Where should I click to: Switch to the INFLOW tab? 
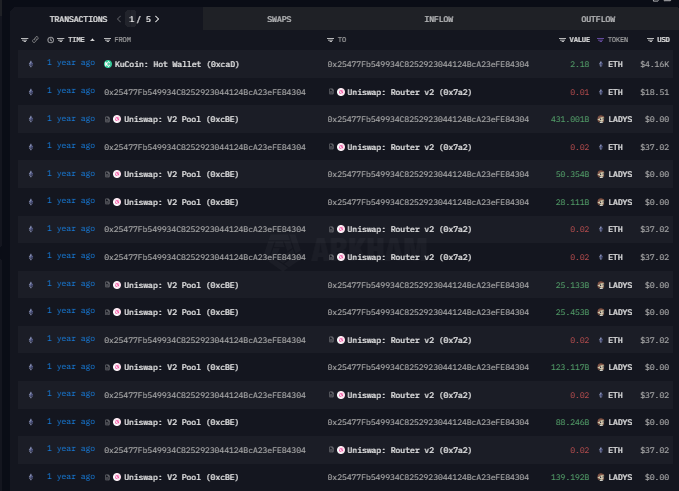[439, 19]
